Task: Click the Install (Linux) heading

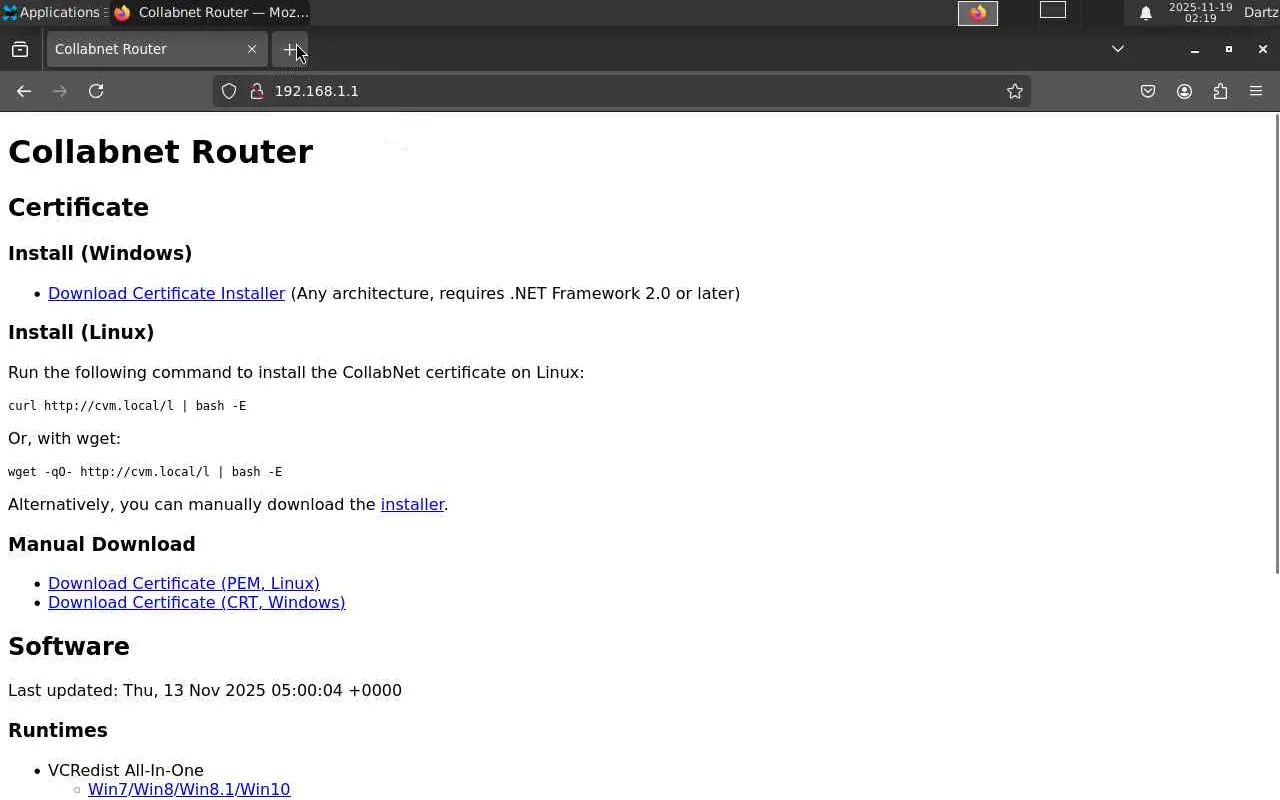Action: (x=81, y=332)
